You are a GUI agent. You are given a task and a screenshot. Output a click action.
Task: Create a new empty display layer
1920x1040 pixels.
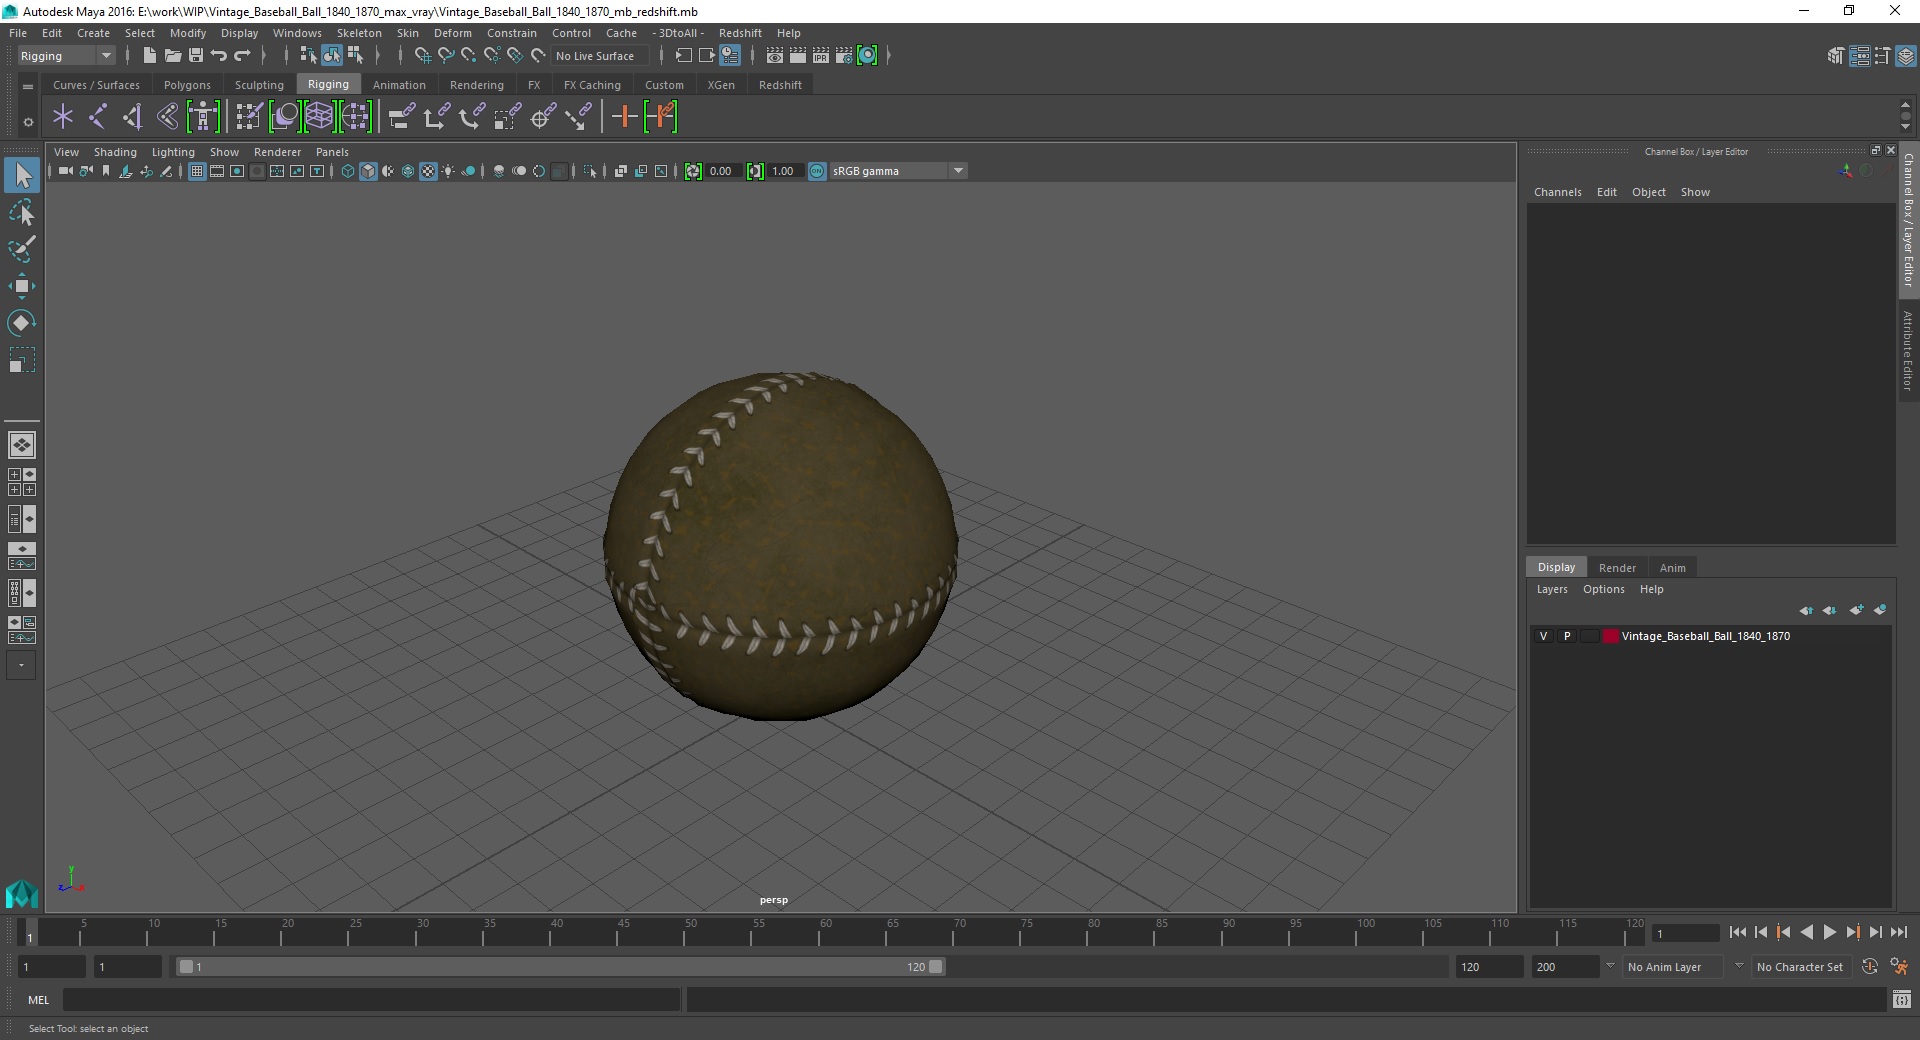click(x=1857, y=610)
